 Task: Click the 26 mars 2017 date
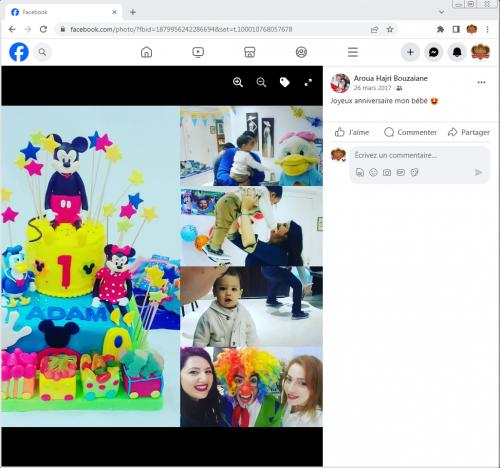(372, 88)
